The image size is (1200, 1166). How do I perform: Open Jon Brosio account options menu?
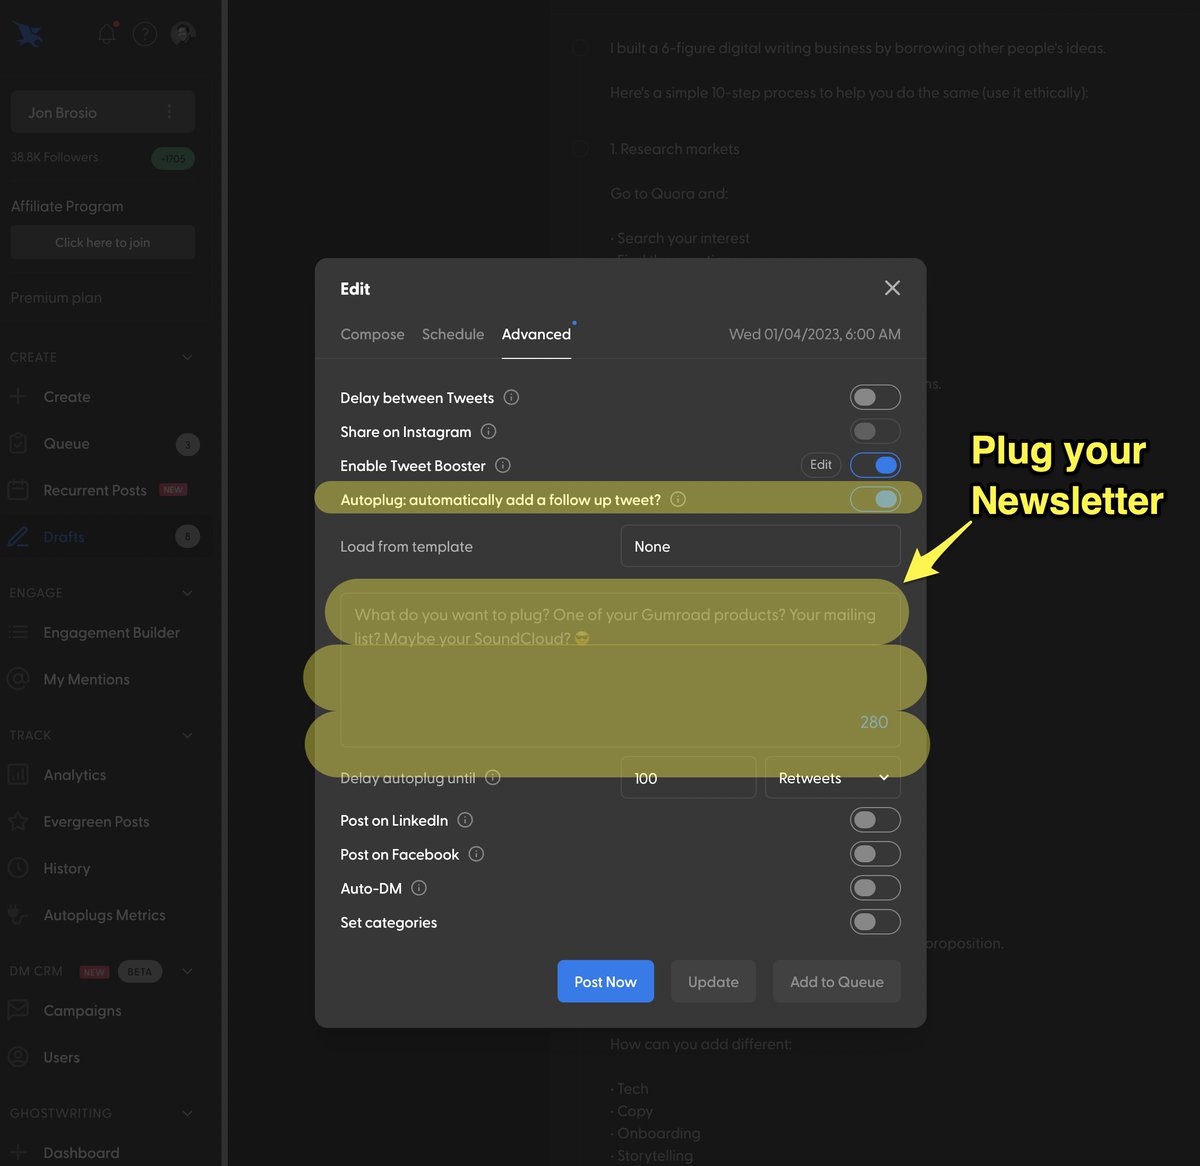coord(169,112)
